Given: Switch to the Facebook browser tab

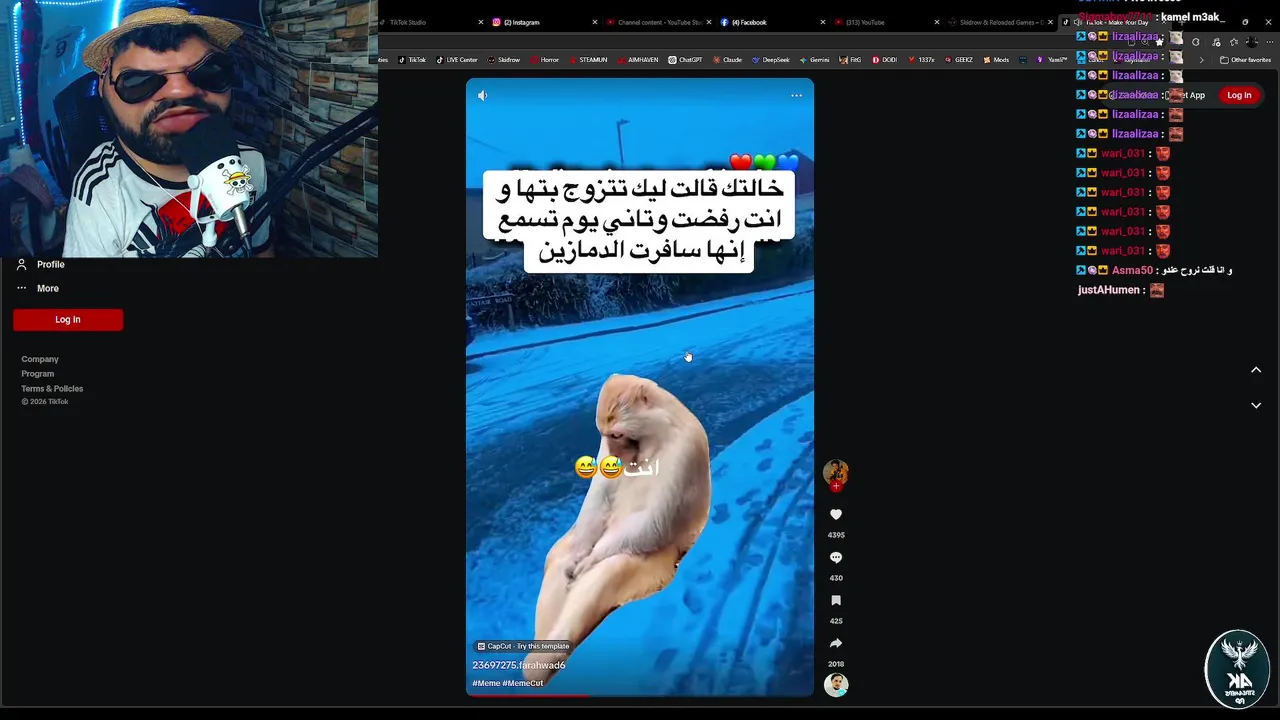Looking at the screenshot, I should [x=750, y=22].
